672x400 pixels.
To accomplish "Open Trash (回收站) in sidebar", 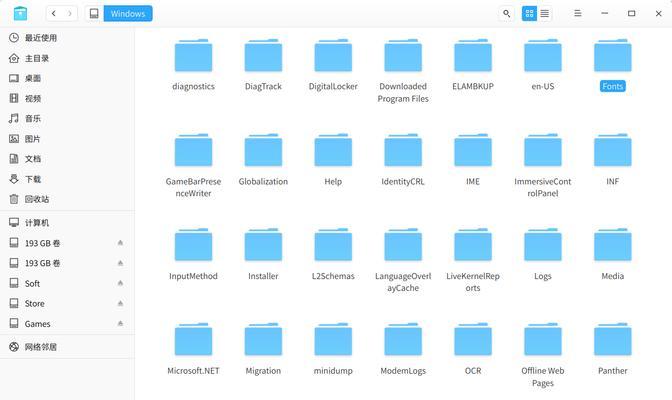I will [x=67, y=199].
